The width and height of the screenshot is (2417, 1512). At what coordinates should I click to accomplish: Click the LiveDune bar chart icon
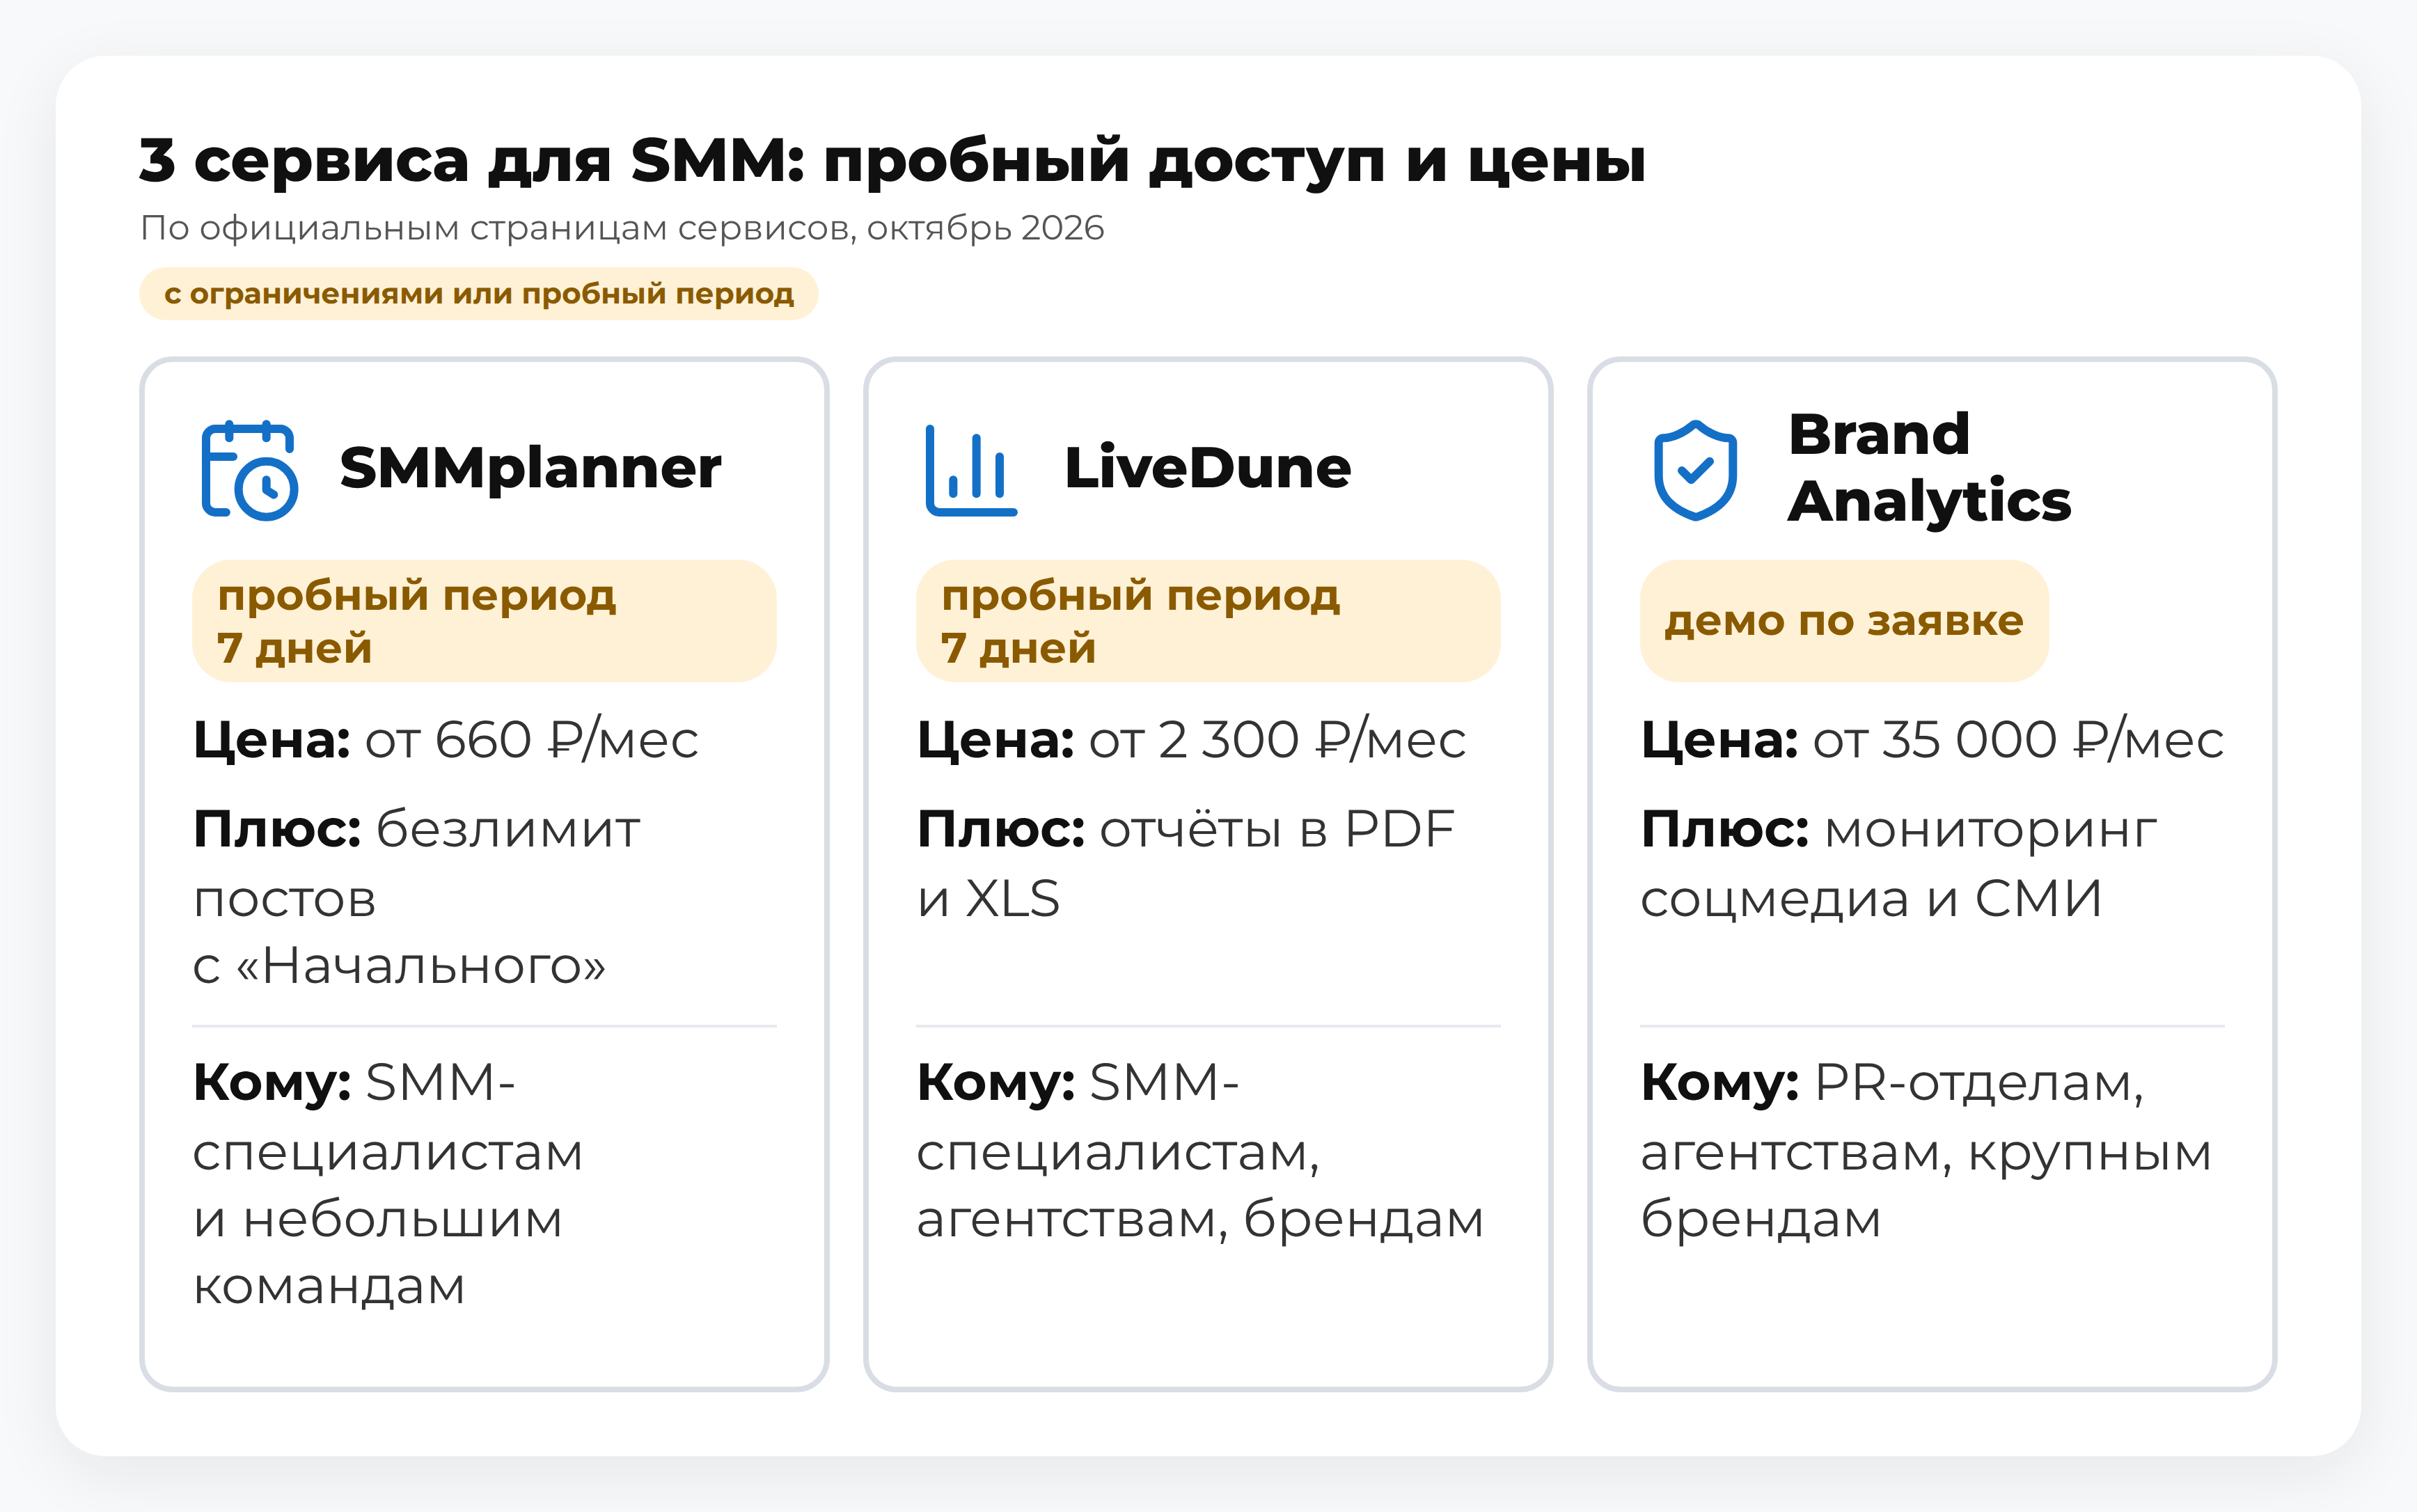971,470
